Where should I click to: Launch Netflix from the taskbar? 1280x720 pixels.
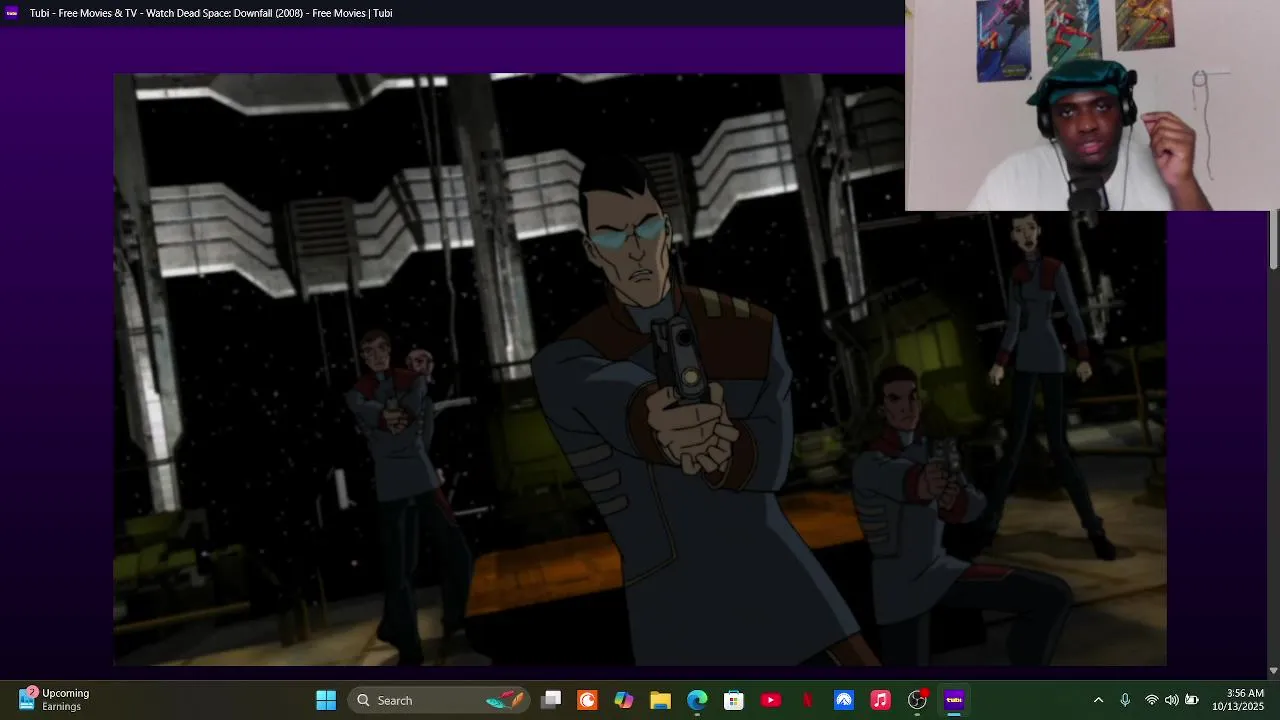click(807, 700)
